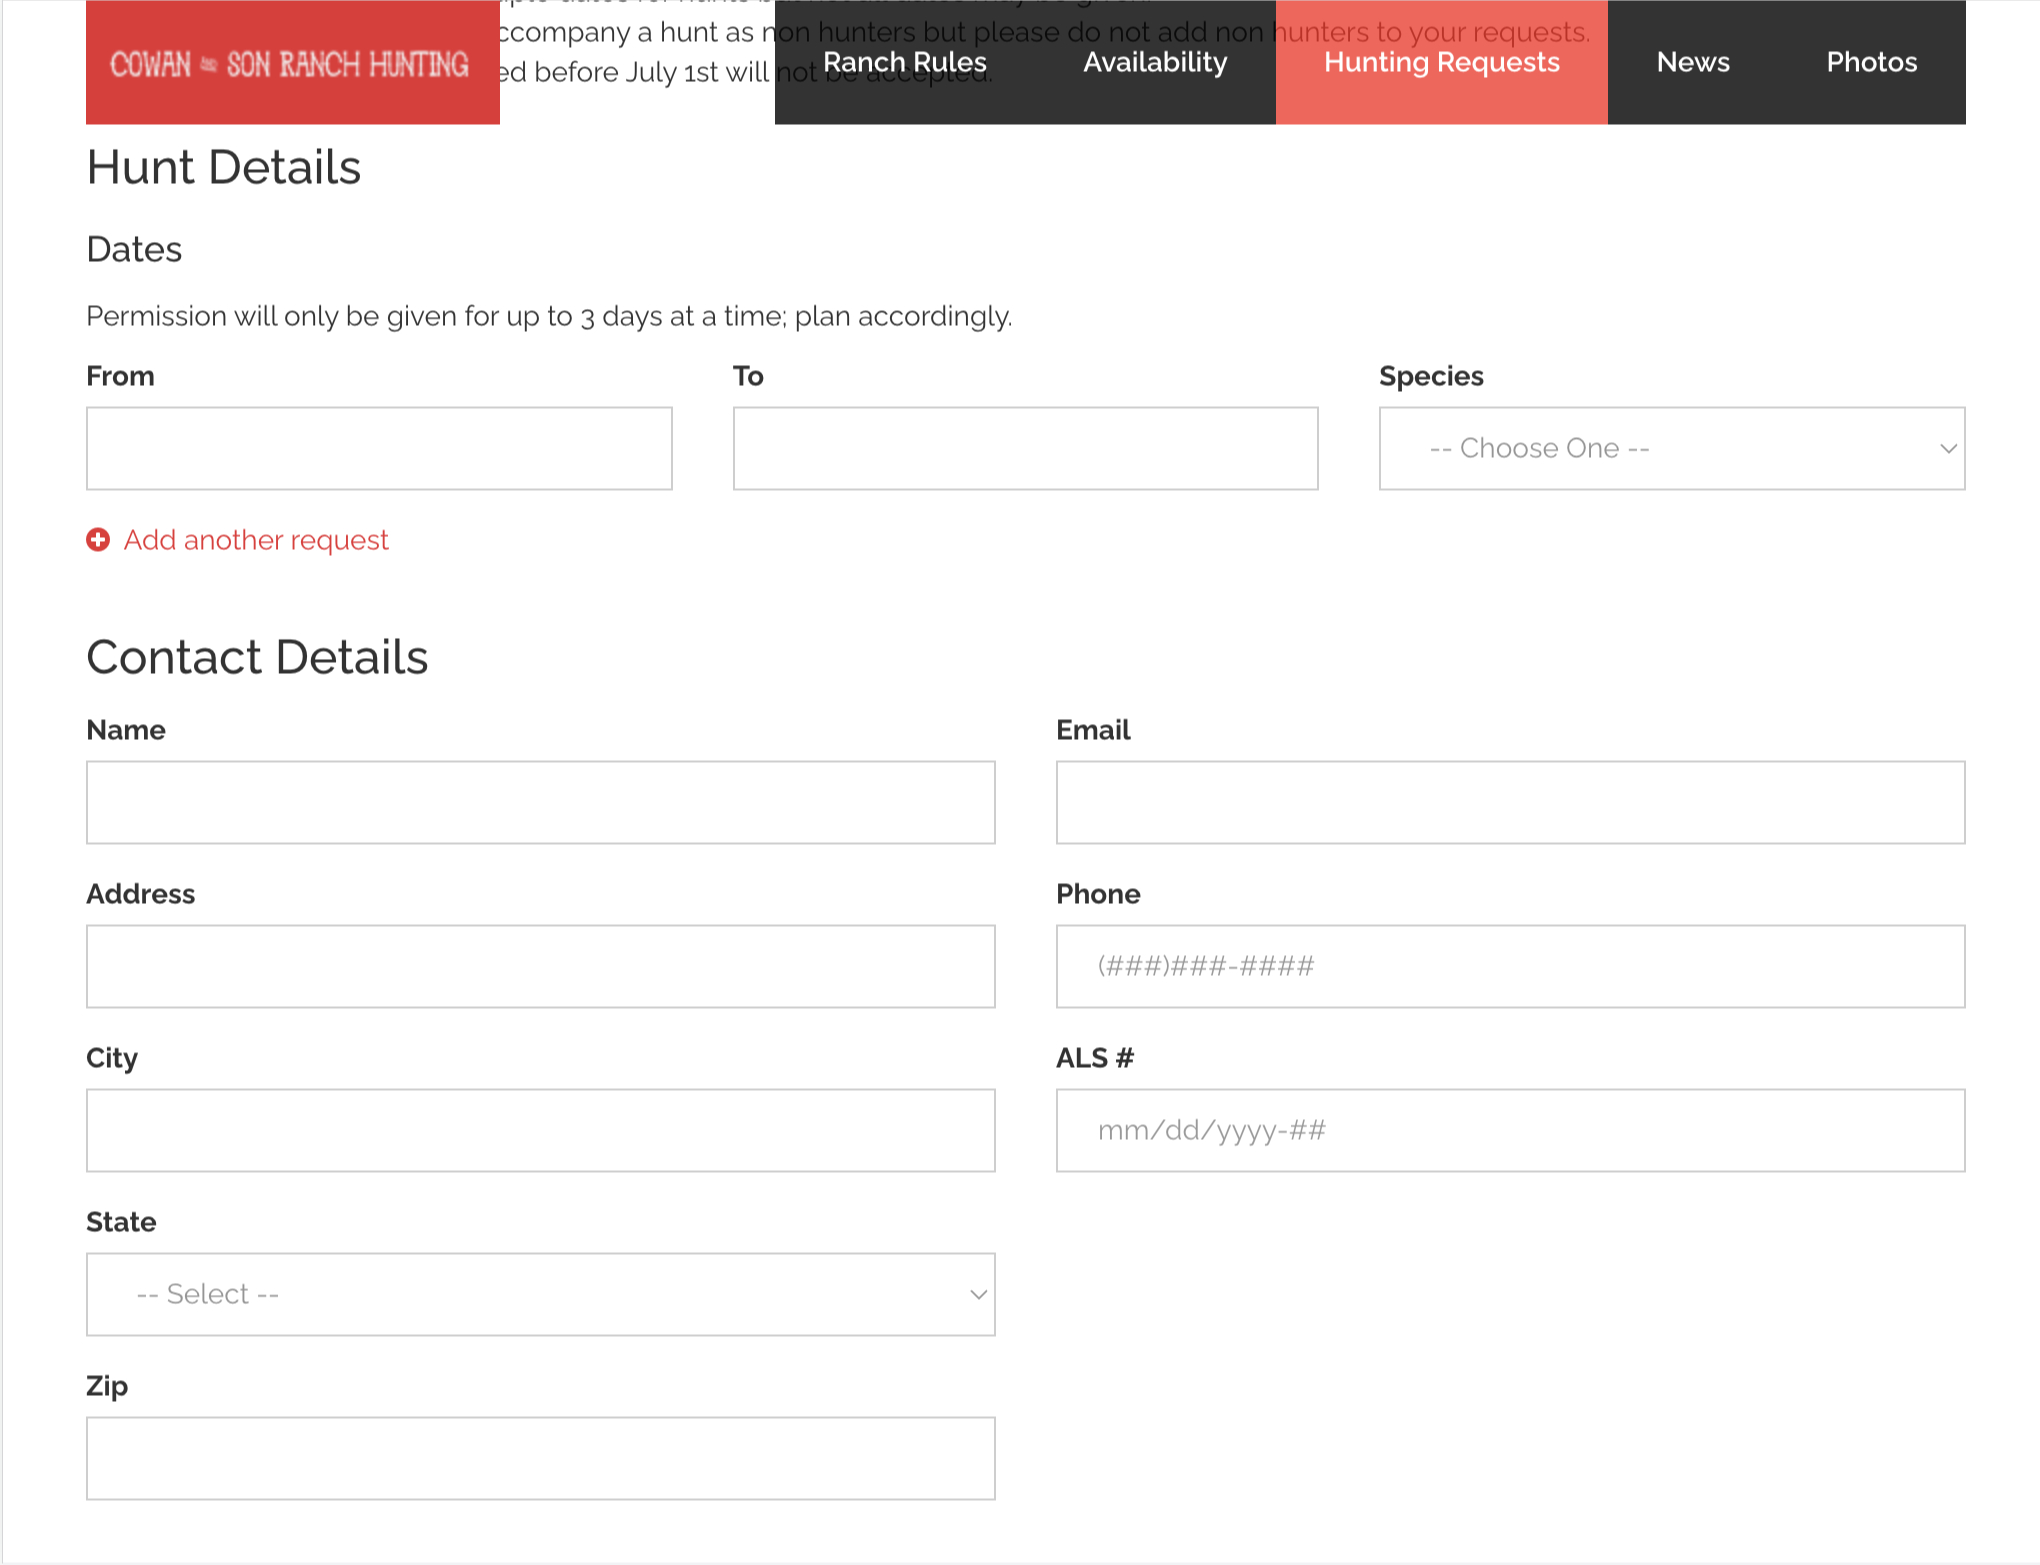Viewport: 2040px width, 1565px height.
Task: Click into the Address field
Action: click(x=540, y=966)
